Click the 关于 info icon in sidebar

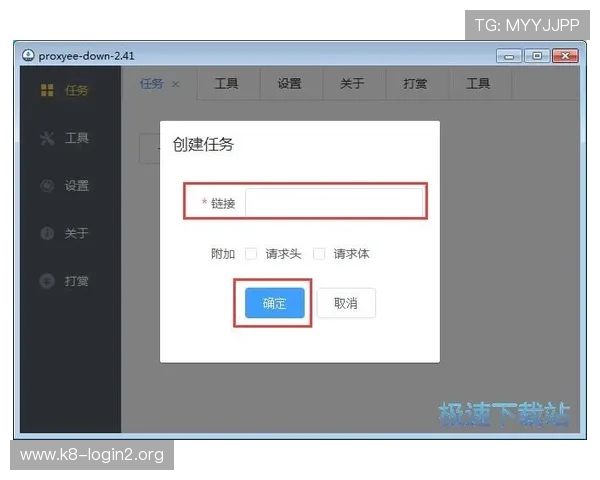[x=47, y=233]
